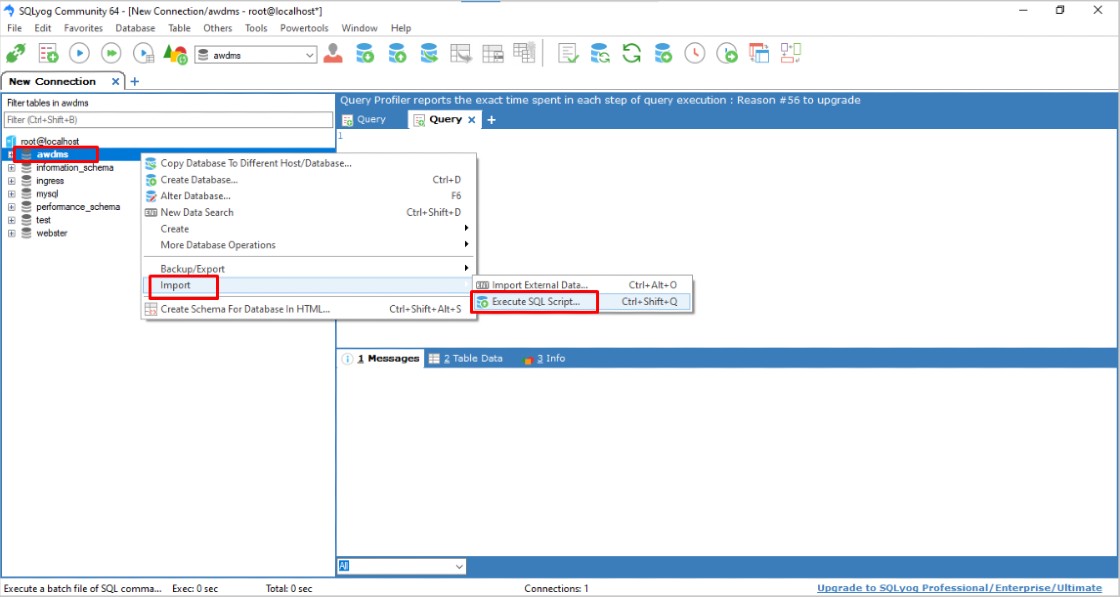Click the clock with green plus icon
Screen dimensions: 1120x597
tap(727, 54)
